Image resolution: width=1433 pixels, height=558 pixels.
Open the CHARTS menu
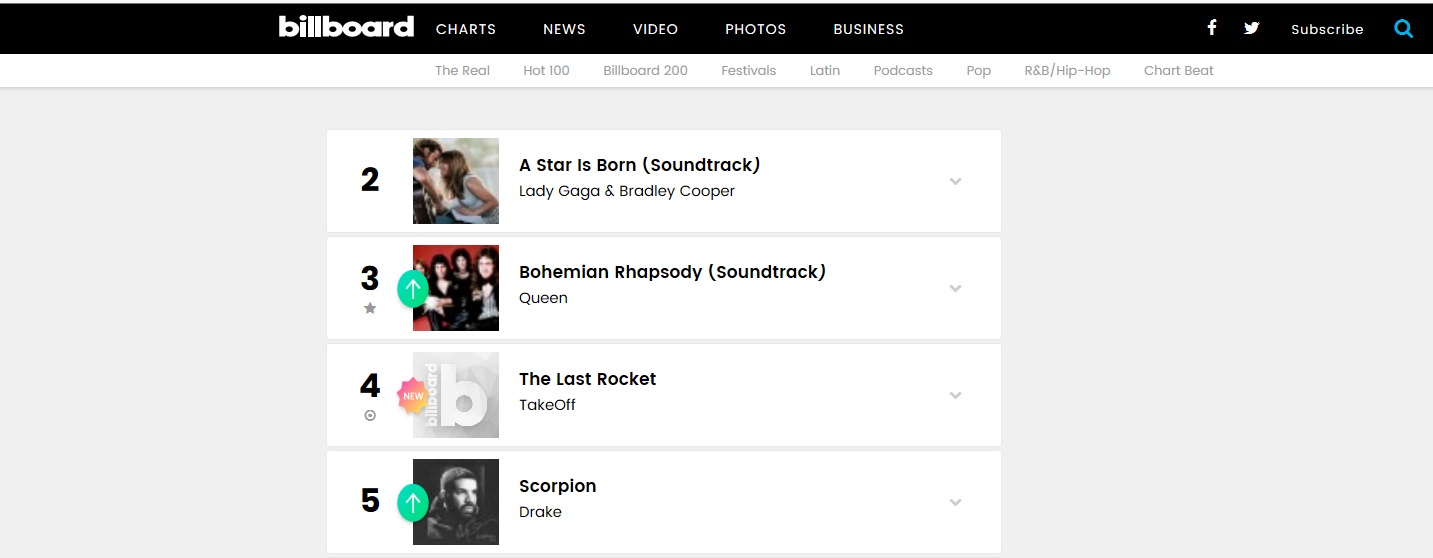466,29
